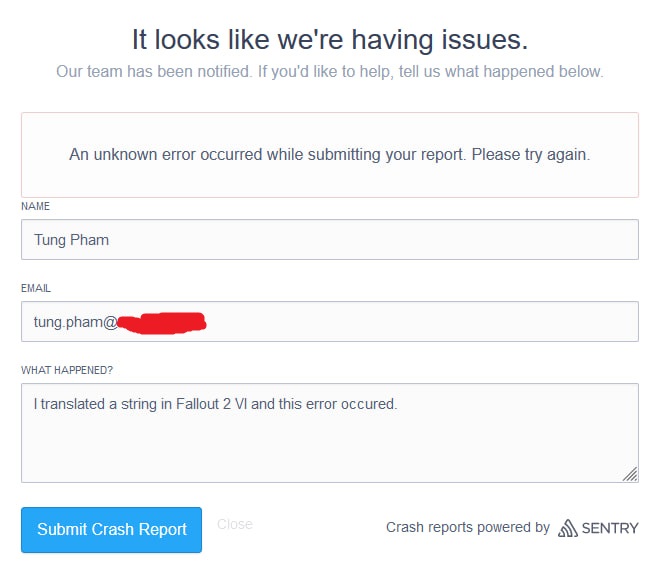The image size is (650, 570).
Task: Place cursor after 'Tung Pham' text
Action: (110, 240)
